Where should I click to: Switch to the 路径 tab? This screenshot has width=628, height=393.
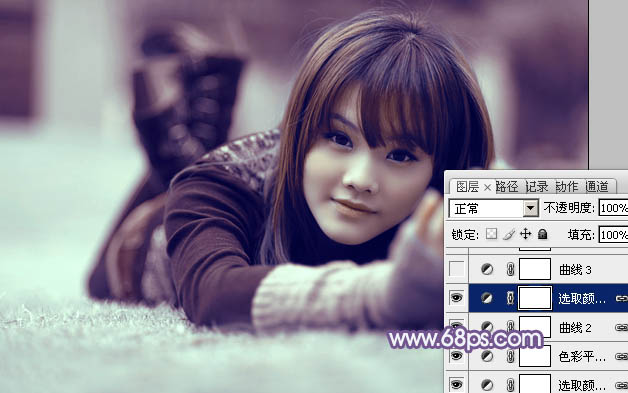pyautogui.click(x=507, y=187)
